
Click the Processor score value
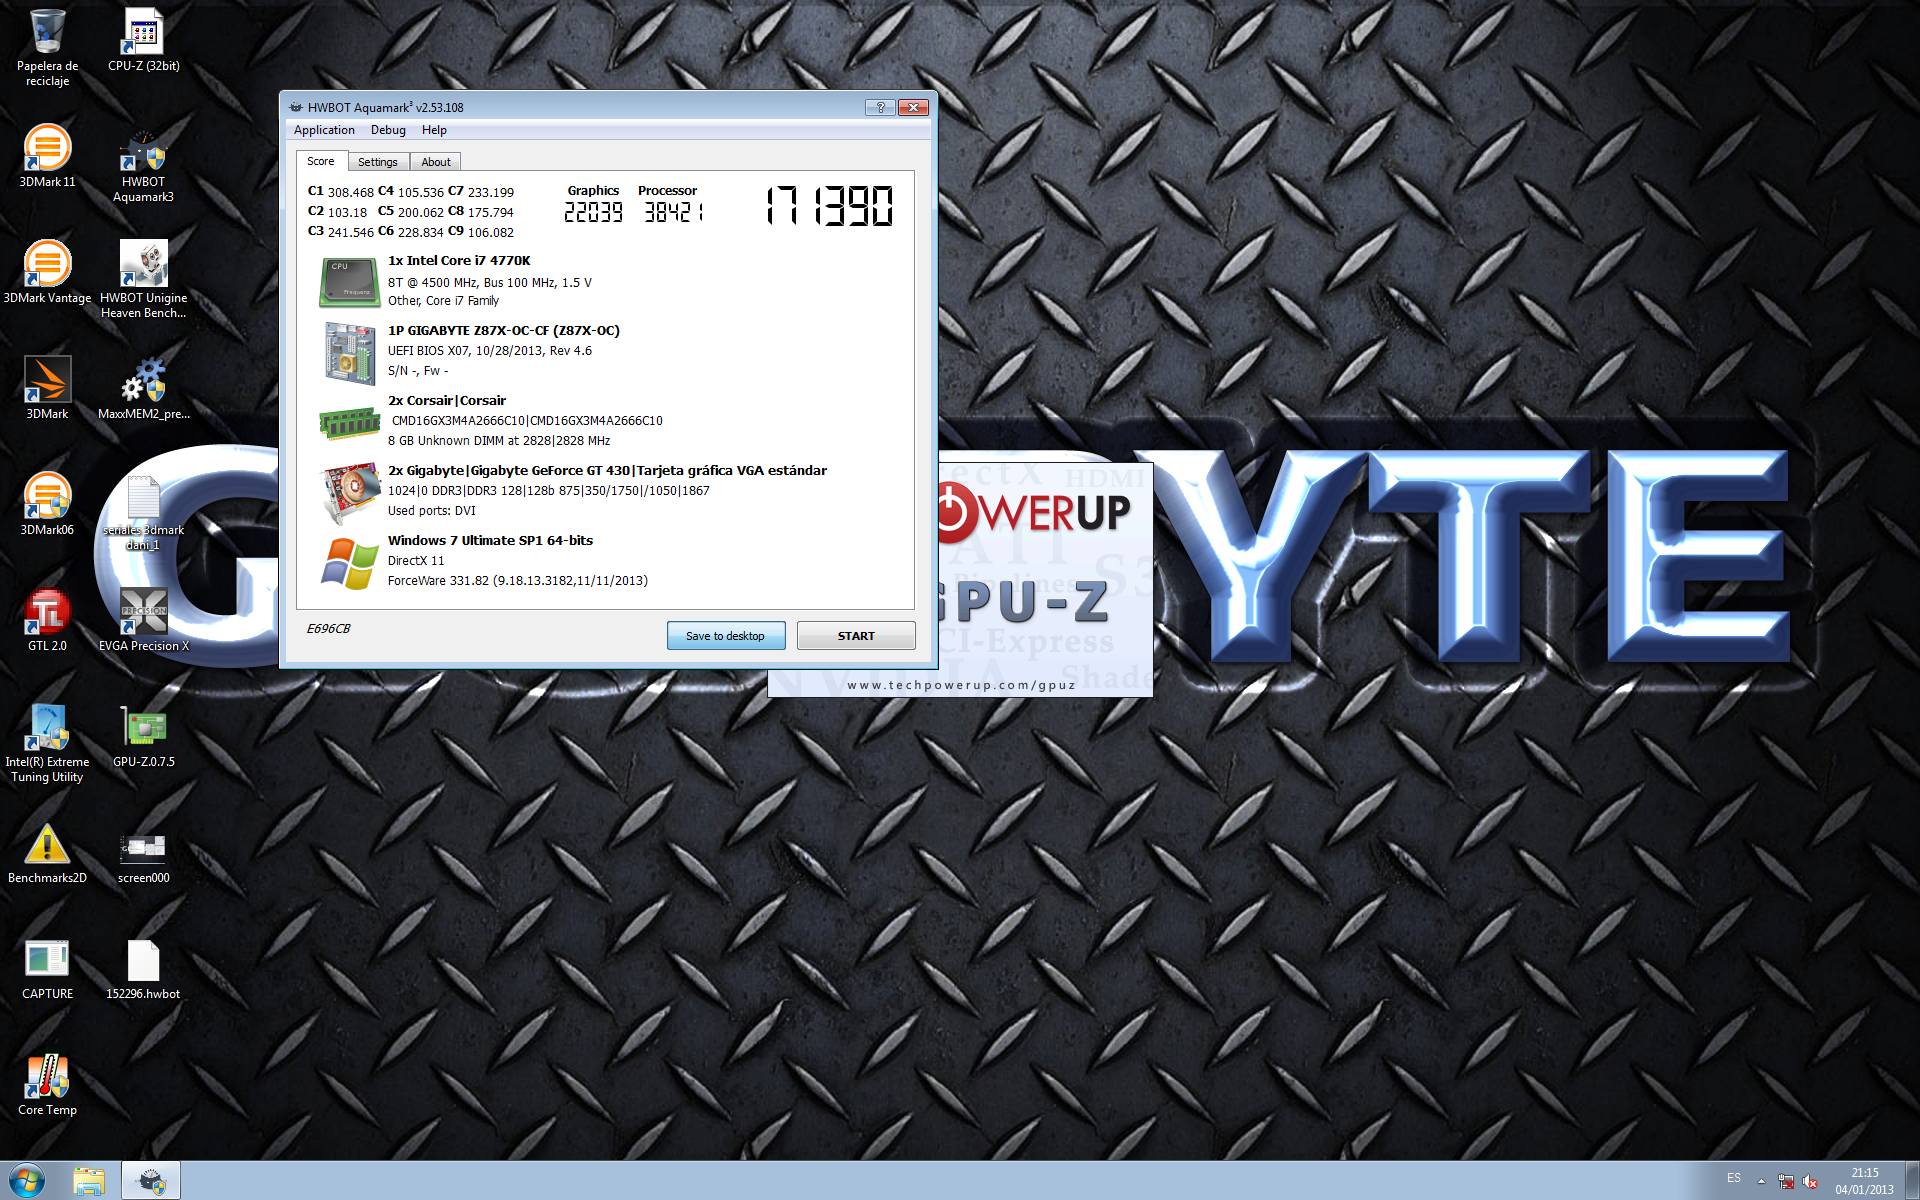point(673,212)
